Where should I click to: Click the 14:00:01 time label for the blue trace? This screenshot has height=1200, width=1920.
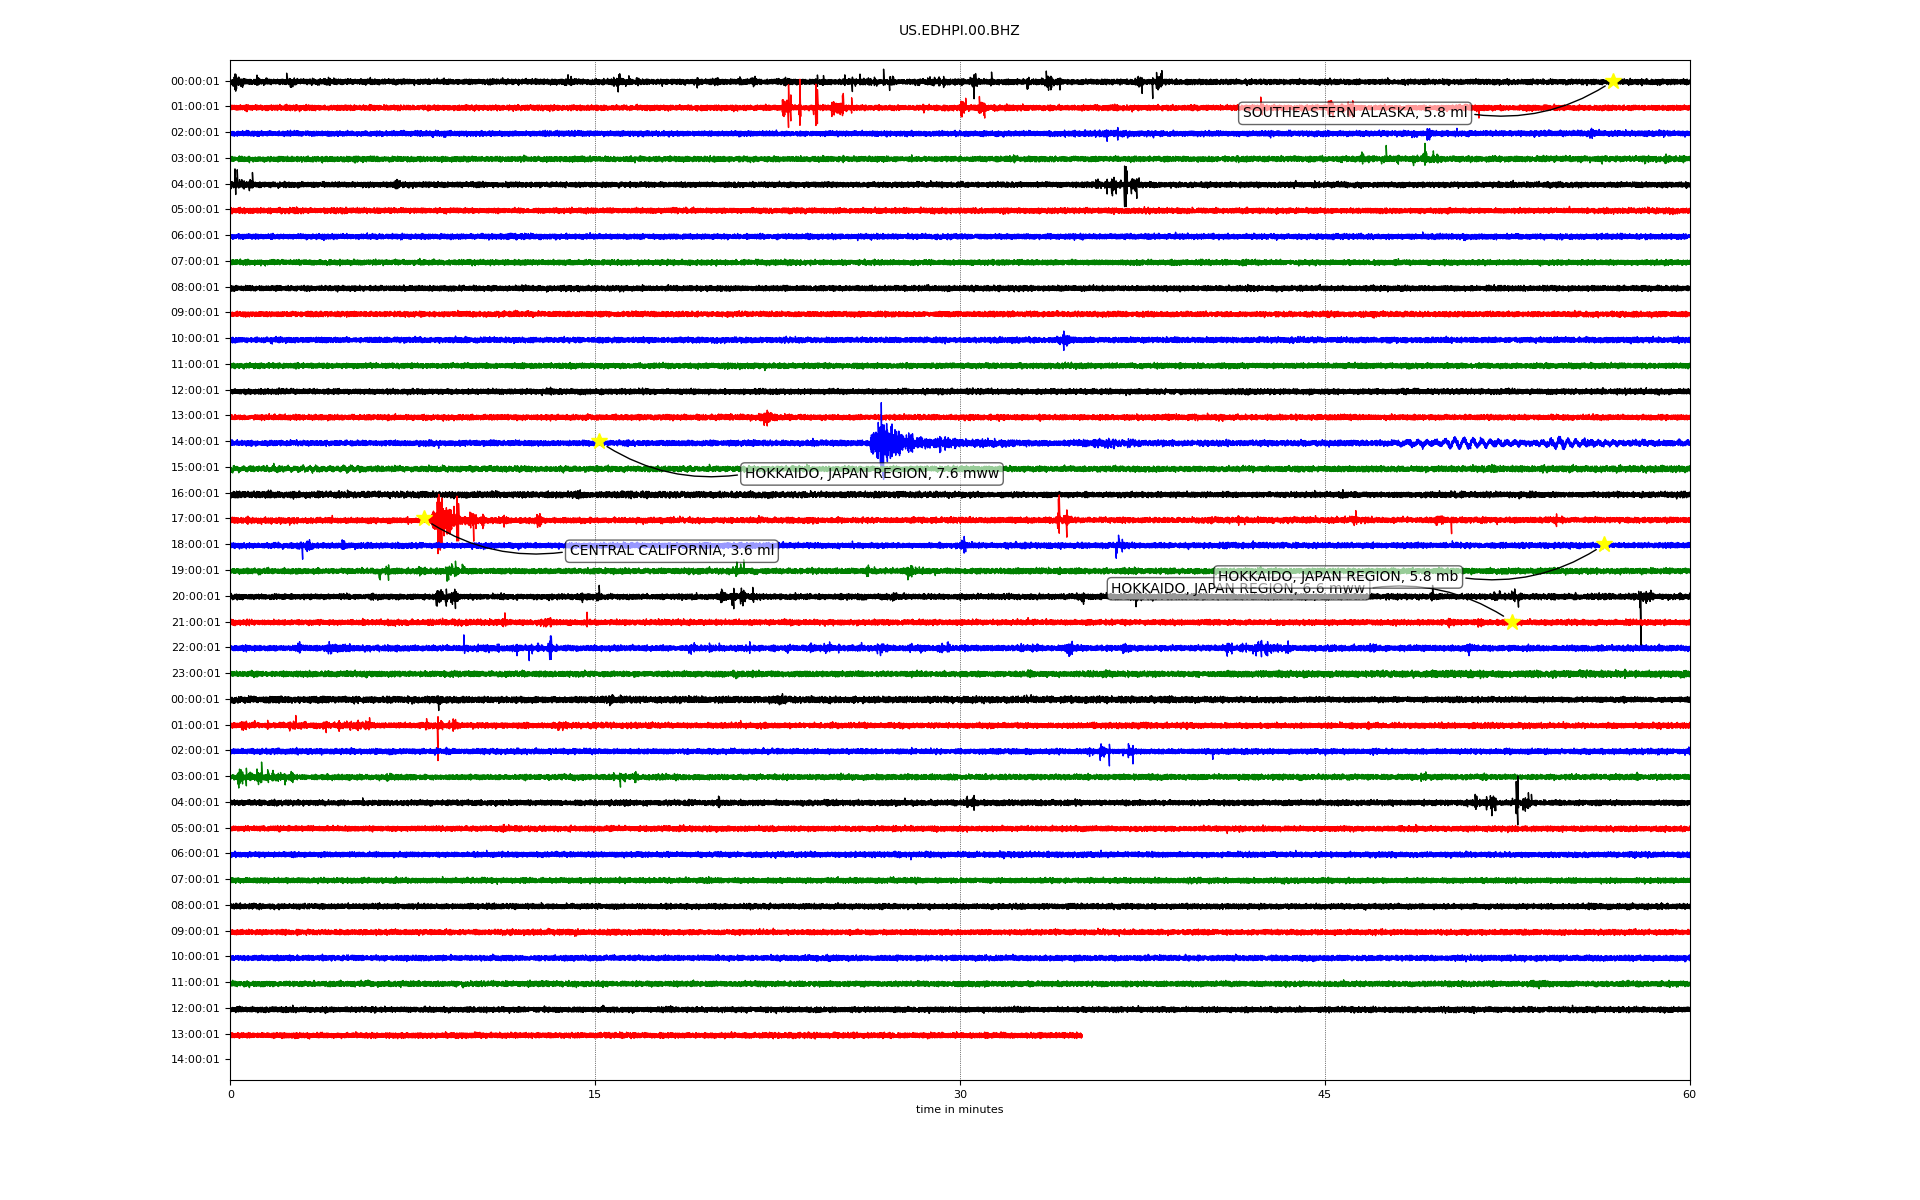(x=195, y=441)
